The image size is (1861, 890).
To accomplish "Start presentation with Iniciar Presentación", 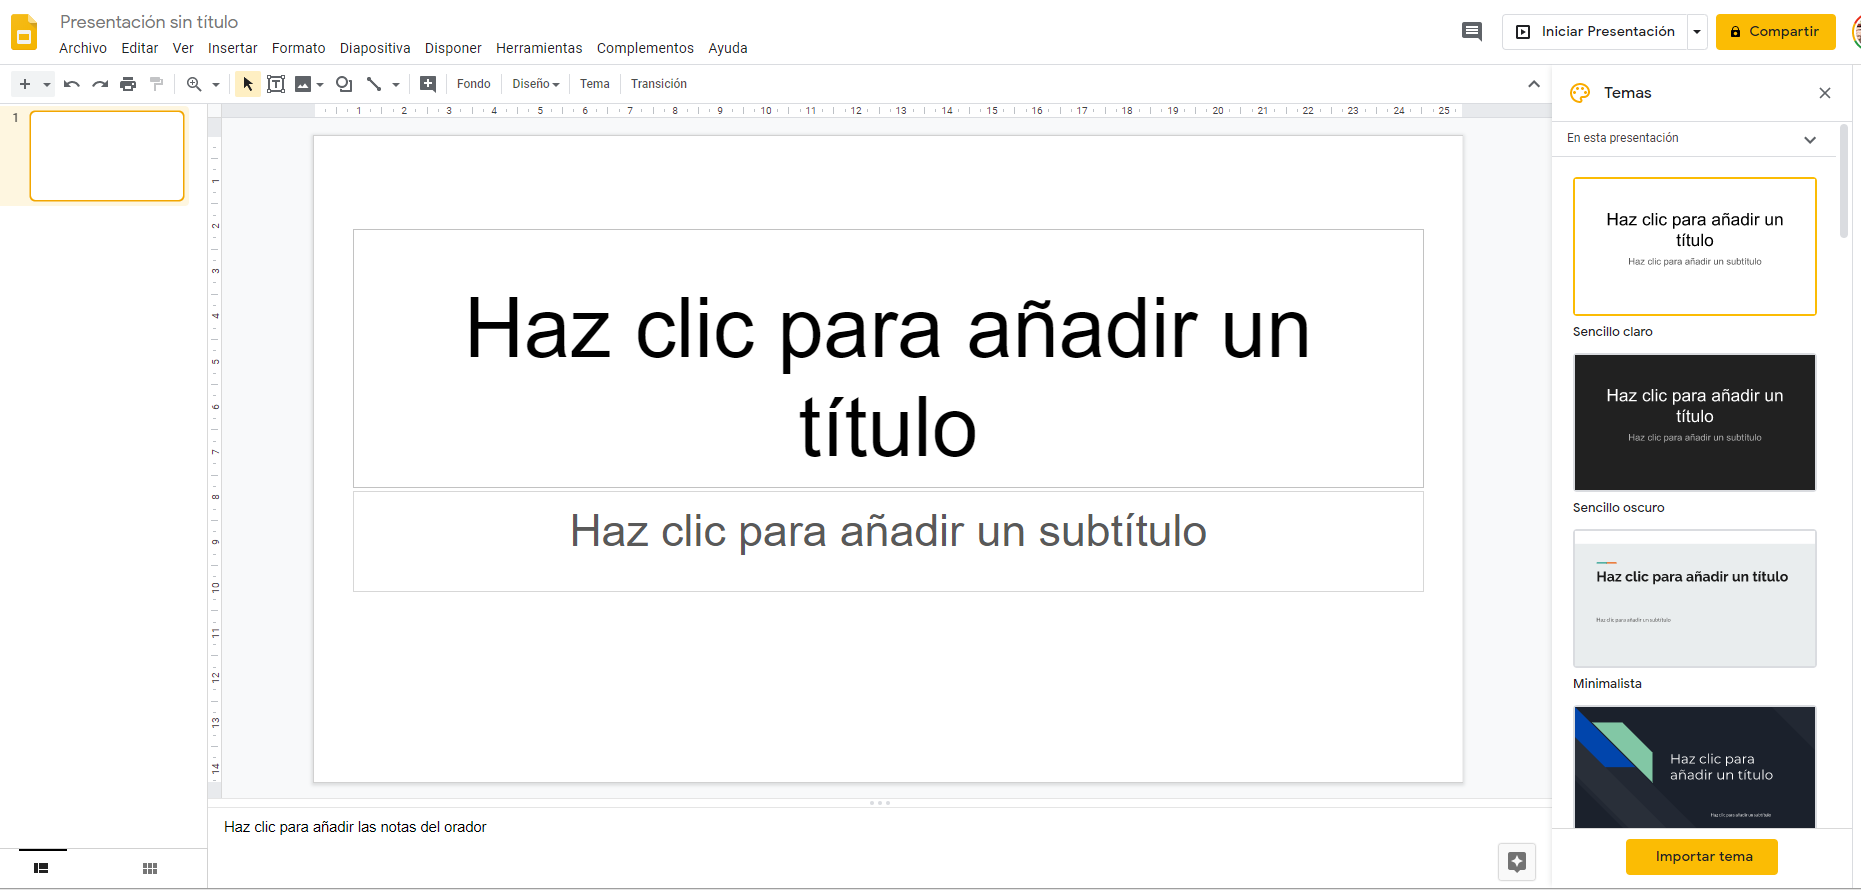I will click(x=1595, y=32).
